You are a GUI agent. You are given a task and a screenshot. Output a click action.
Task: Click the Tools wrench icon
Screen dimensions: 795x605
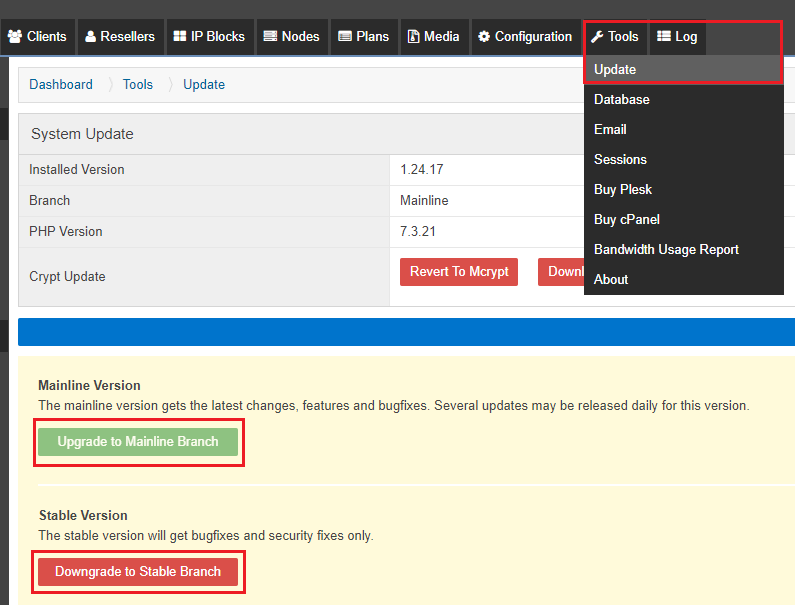(597, 37)
